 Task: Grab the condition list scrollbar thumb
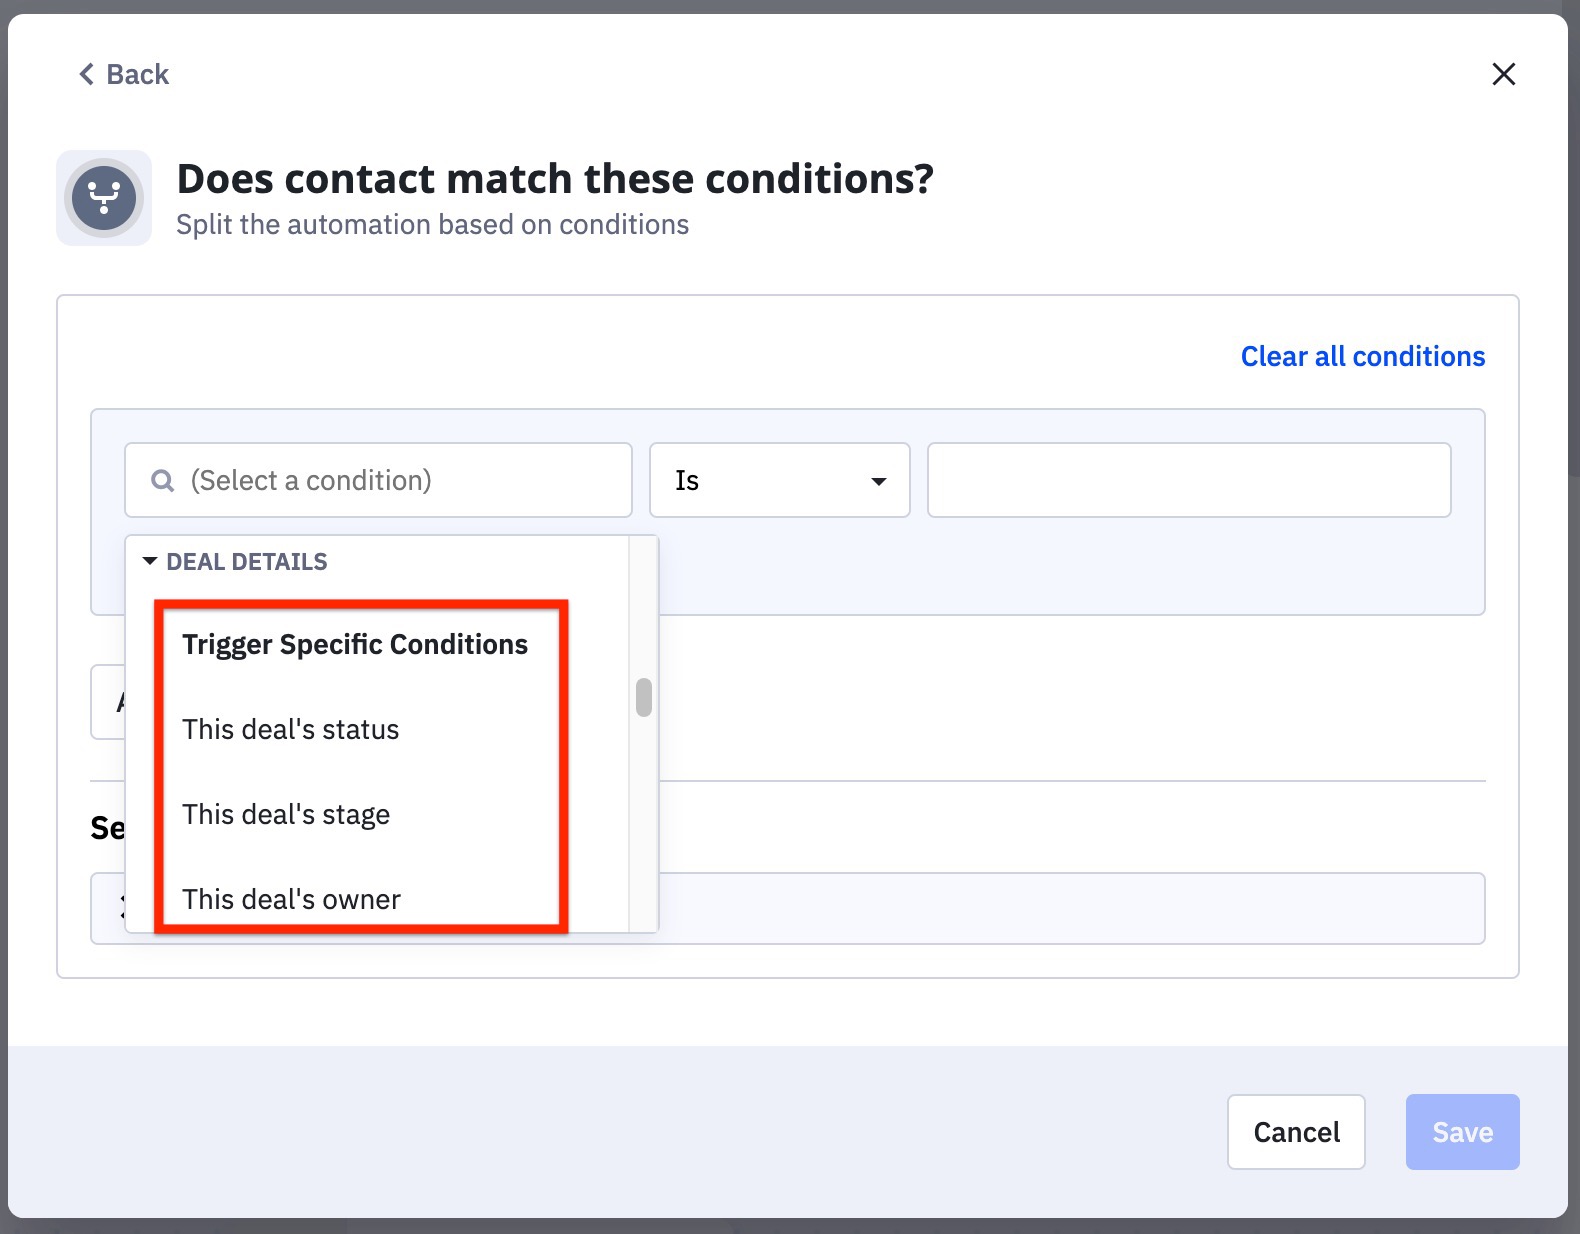coord(644,697)
